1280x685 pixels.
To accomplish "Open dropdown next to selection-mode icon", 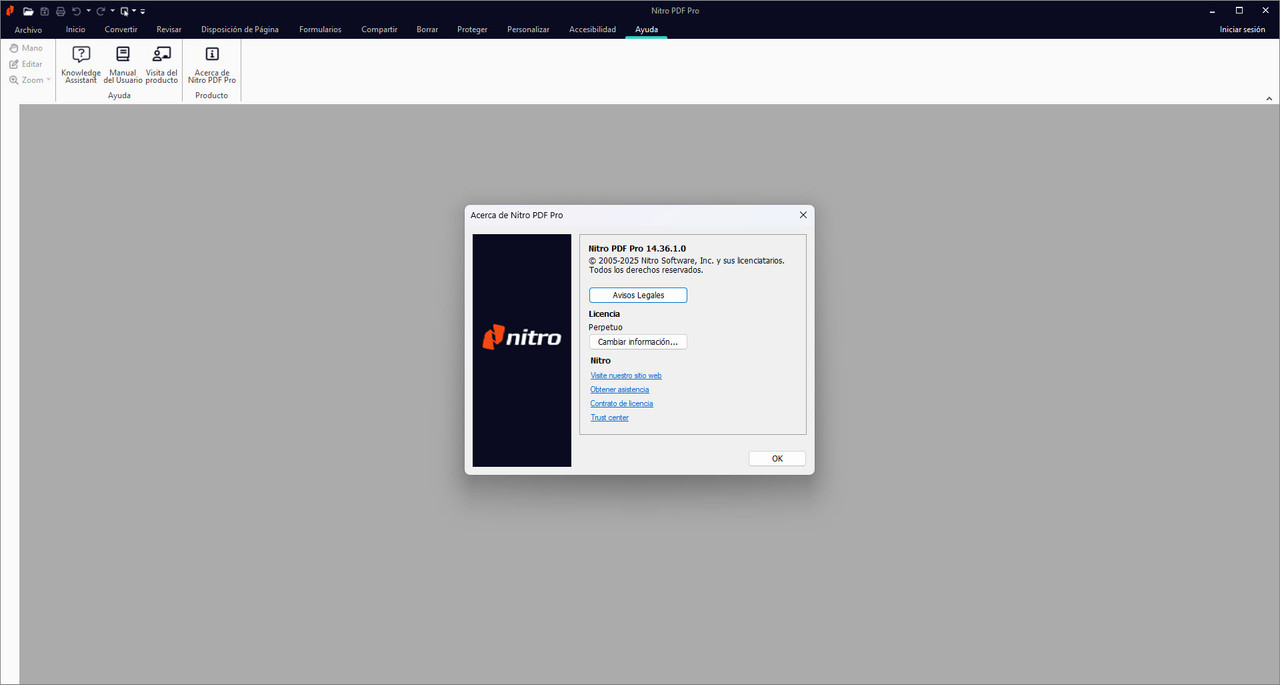I will pyautogui.click(x=134, y=11).
